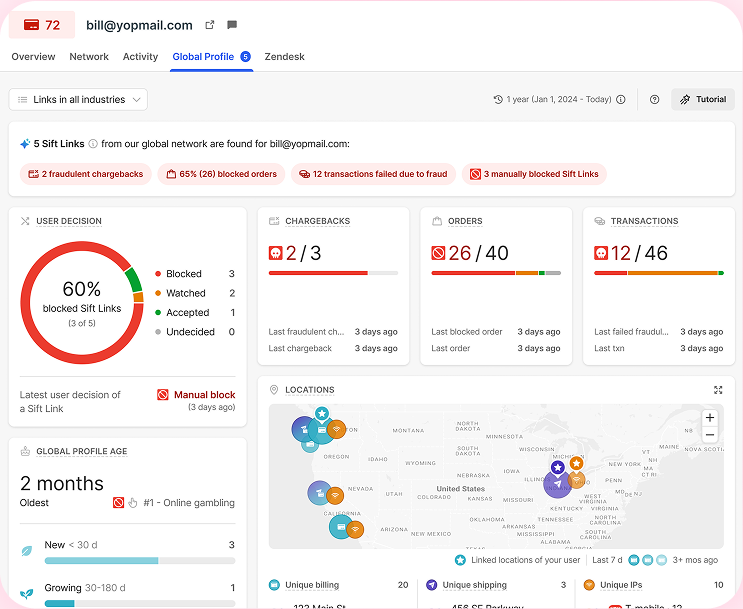The height and width of the screenshot is (609, 743).
Task: Select 65% (26) blocked orders chip
Action: point(221,174)
